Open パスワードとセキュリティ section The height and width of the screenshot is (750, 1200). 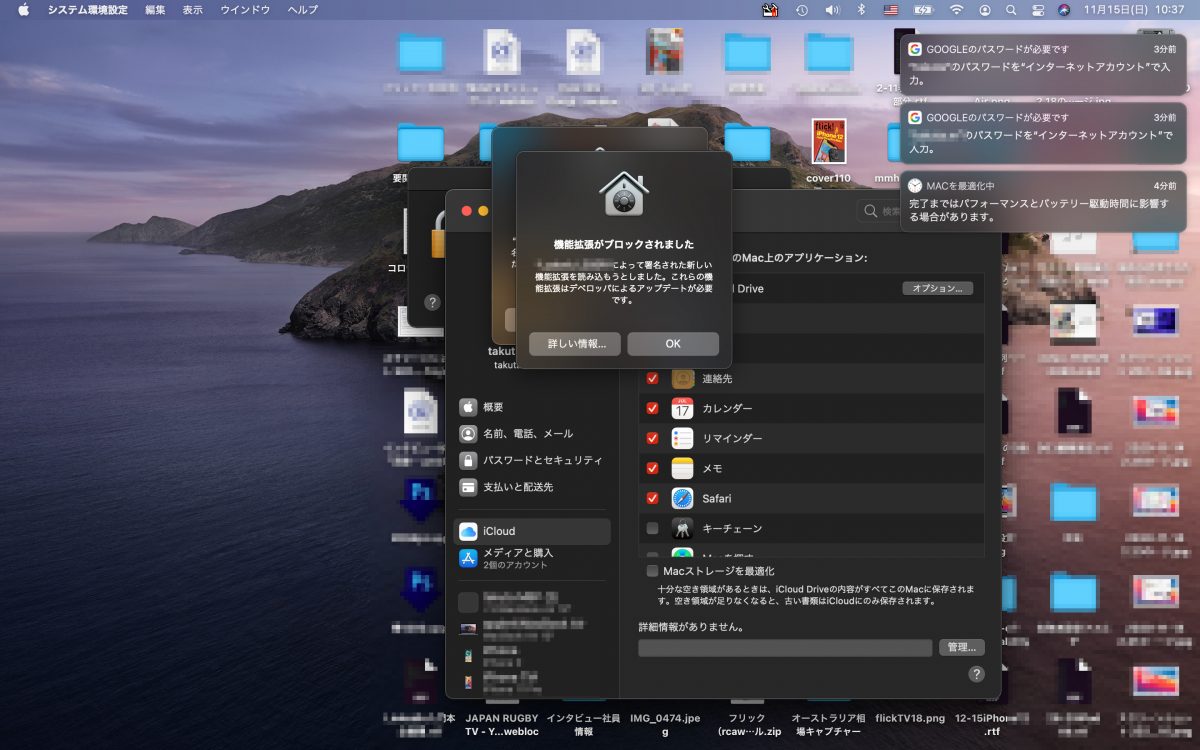532,461
